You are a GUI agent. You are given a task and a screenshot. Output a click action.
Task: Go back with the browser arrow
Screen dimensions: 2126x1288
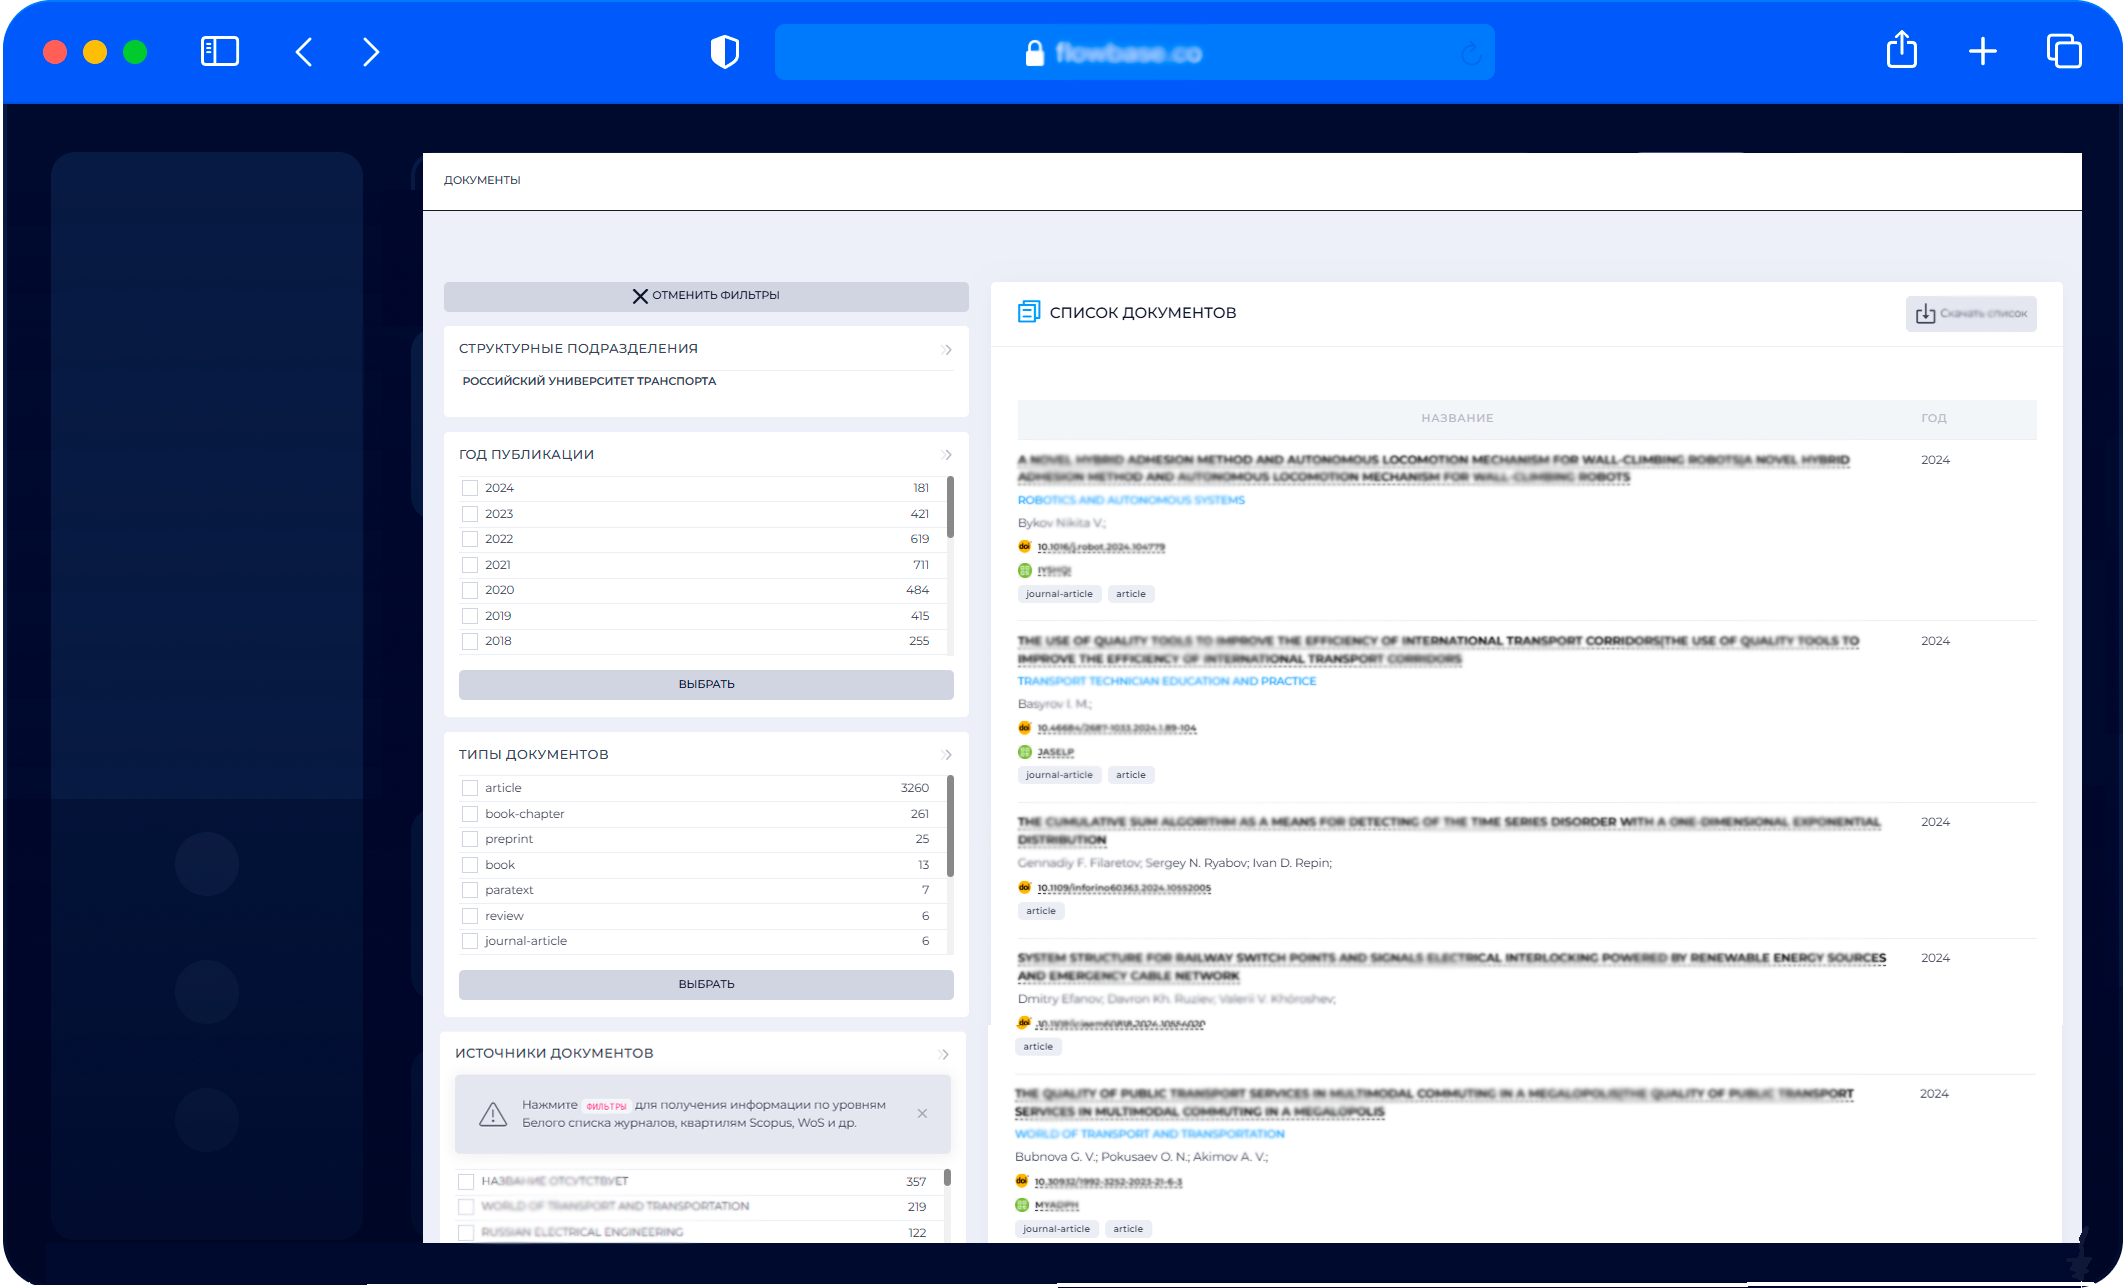click(304, 52)
